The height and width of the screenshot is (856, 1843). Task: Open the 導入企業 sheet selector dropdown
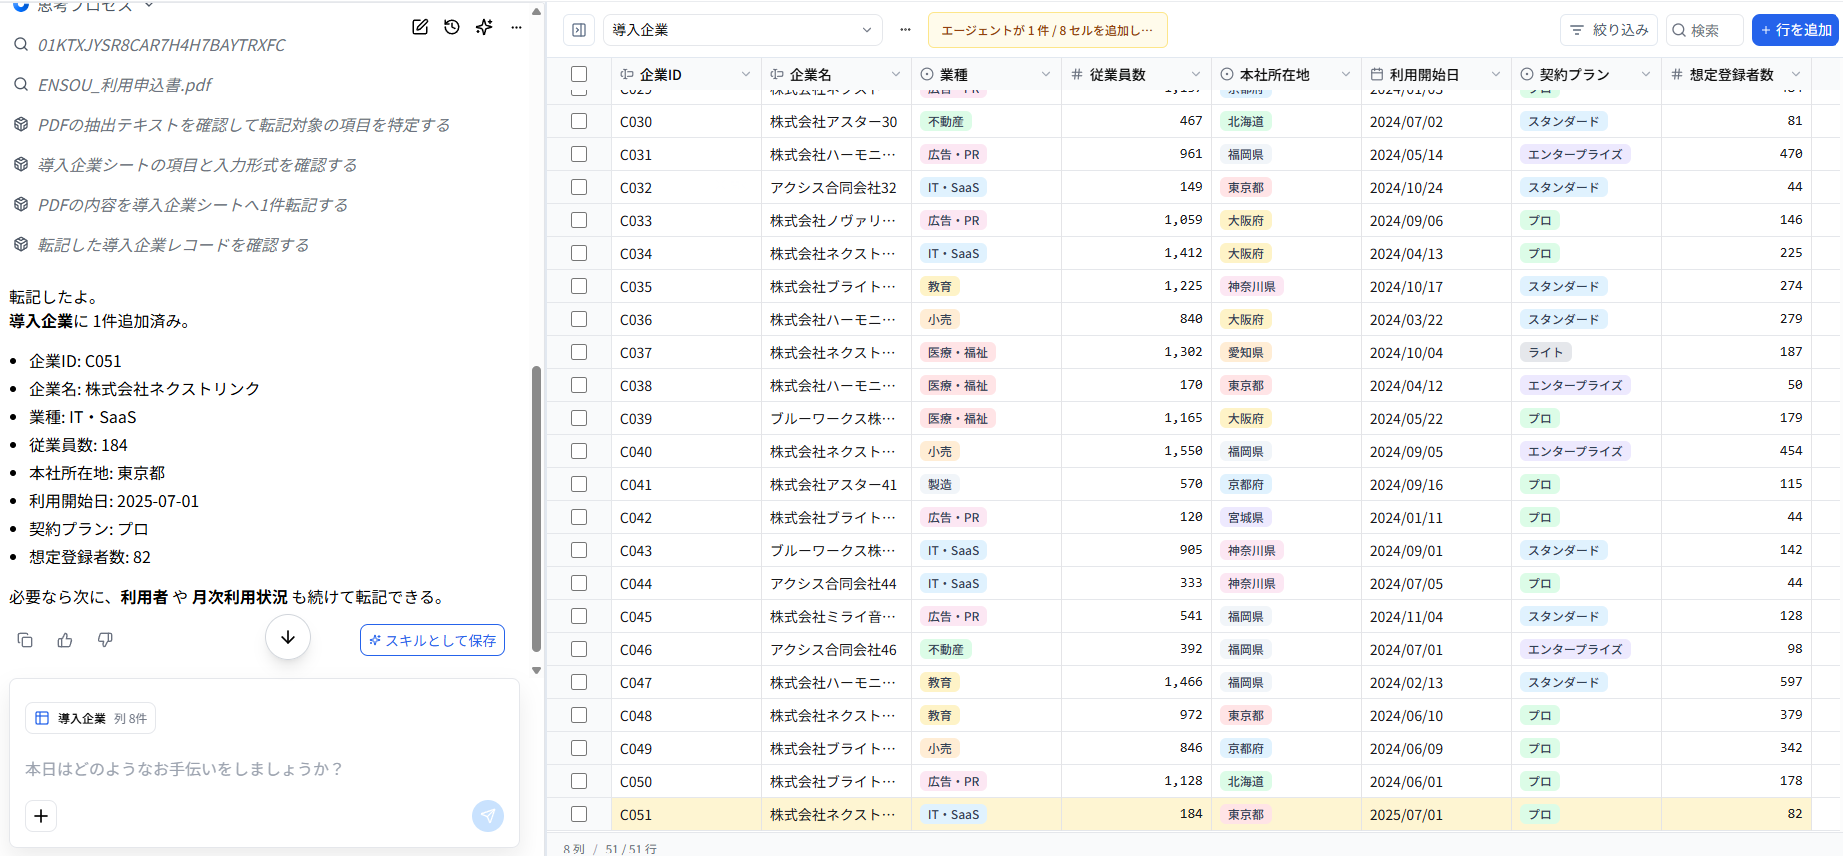pyautogui.click(x=742, y=30)
